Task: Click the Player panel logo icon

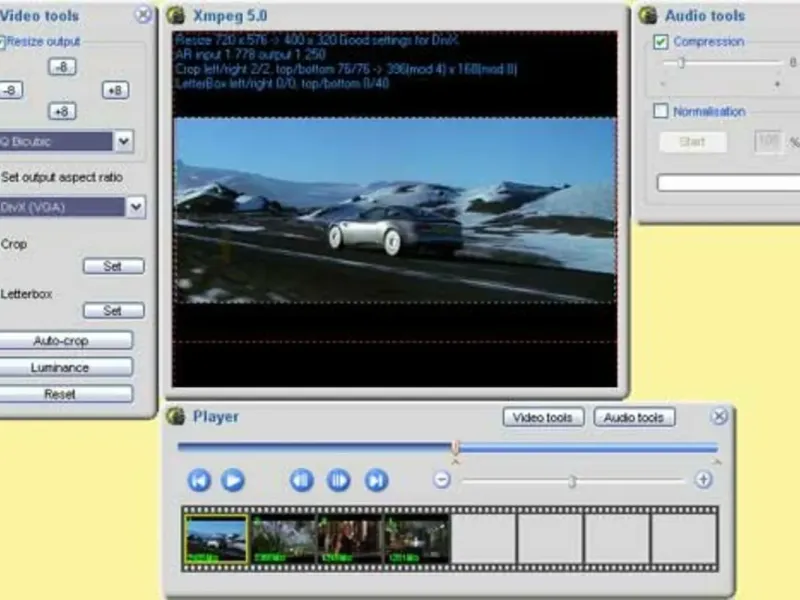Action: coord(176,416)
